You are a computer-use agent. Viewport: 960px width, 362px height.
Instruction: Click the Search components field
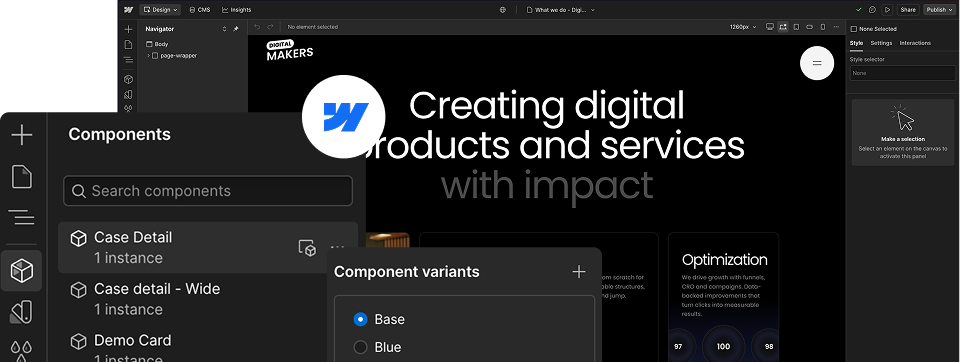pos(208,191)
